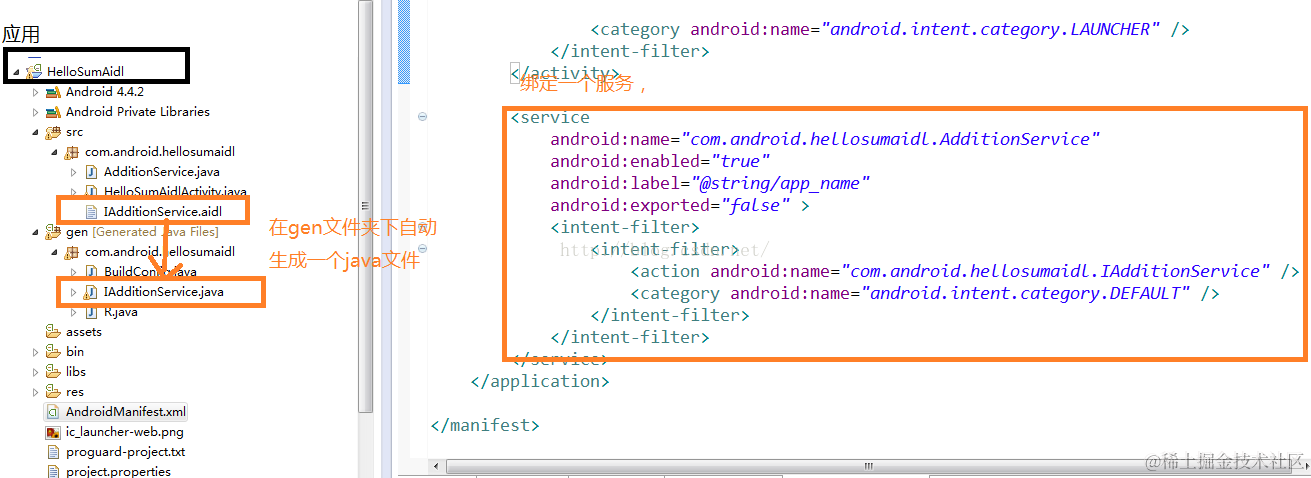Select AndroidManifest.xml in the project tree

click(x=116, y=412)
